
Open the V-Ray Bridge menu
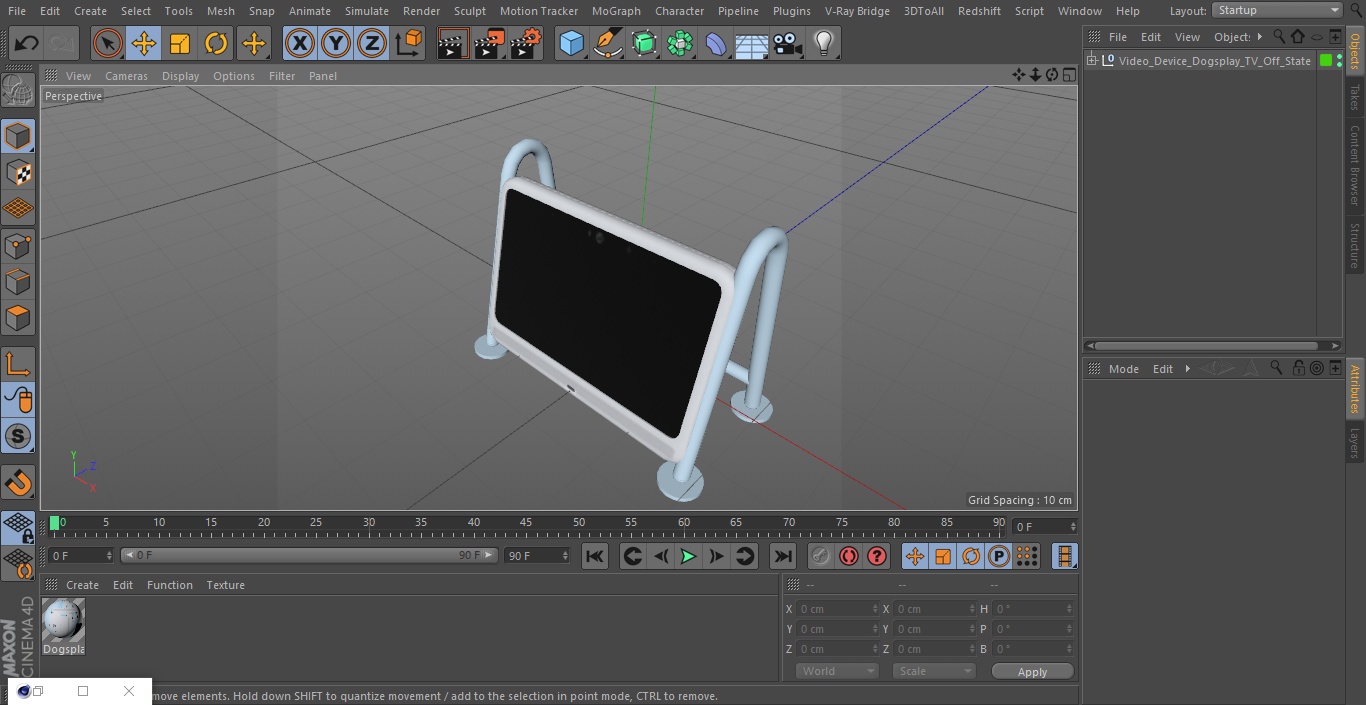[857, 11]
